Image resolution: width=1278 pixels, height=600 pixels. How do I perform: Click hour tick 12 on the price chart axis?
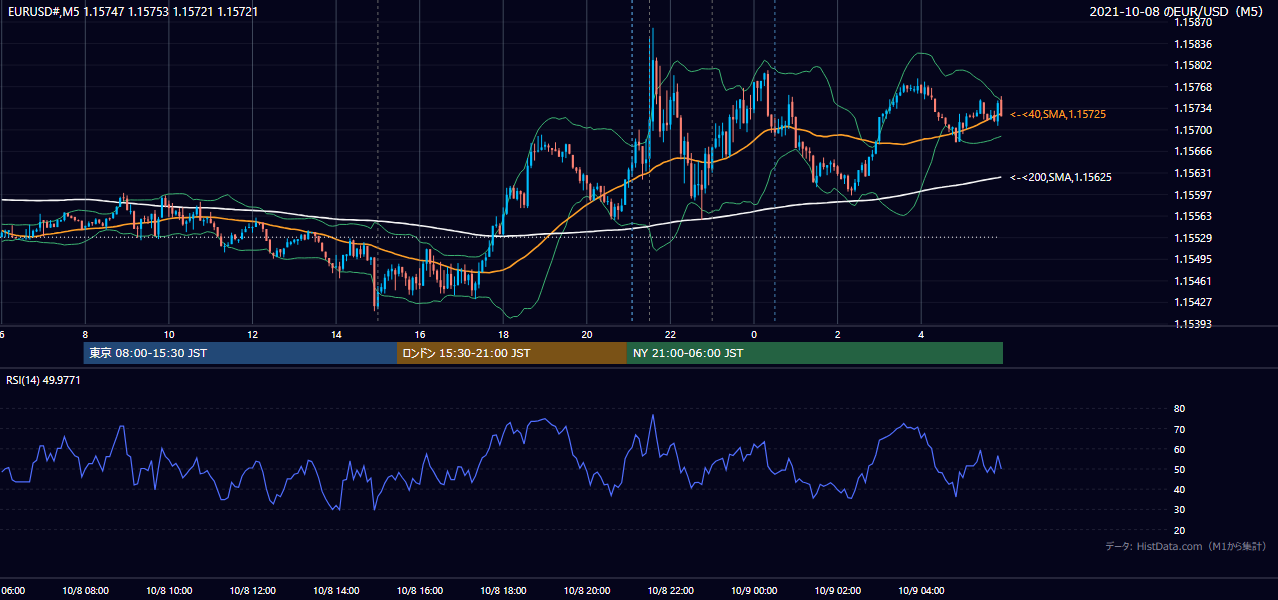point(253,334)
